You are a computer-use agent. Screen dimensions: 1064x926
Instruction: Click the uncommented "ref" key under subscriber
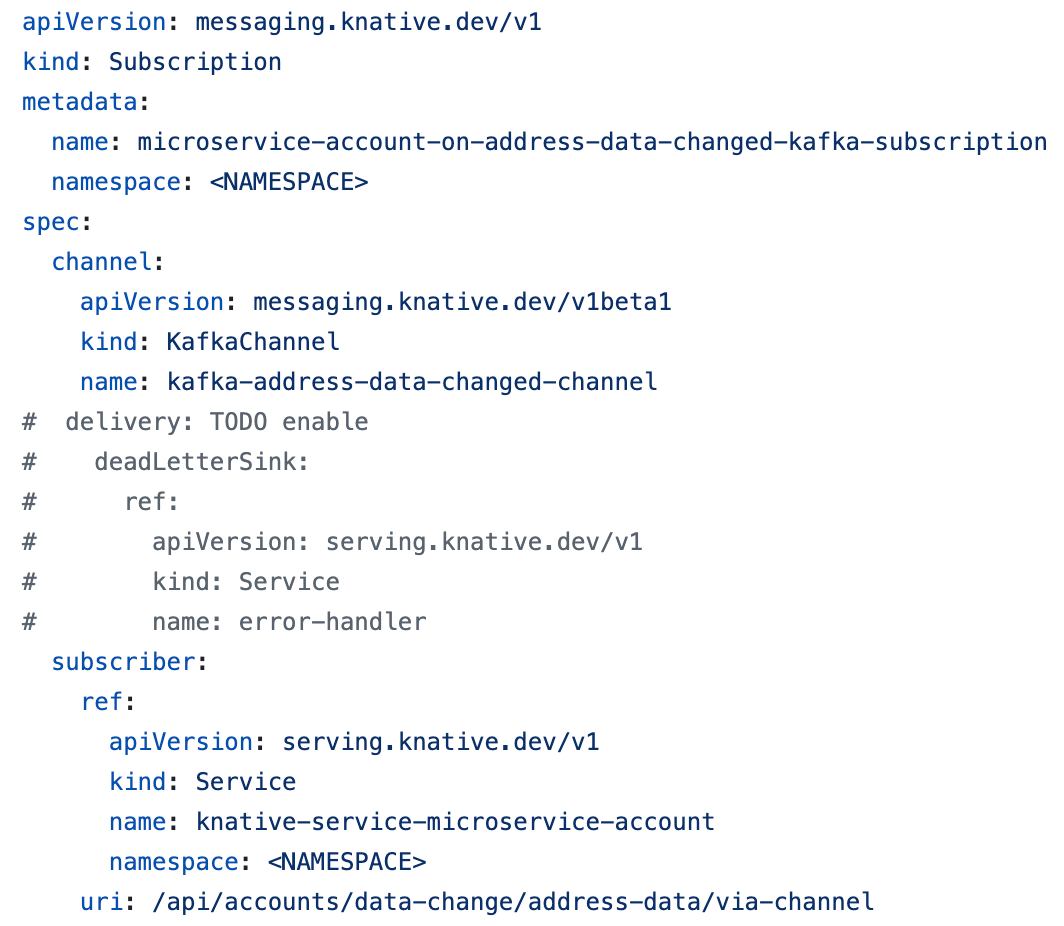pos(102,702)
